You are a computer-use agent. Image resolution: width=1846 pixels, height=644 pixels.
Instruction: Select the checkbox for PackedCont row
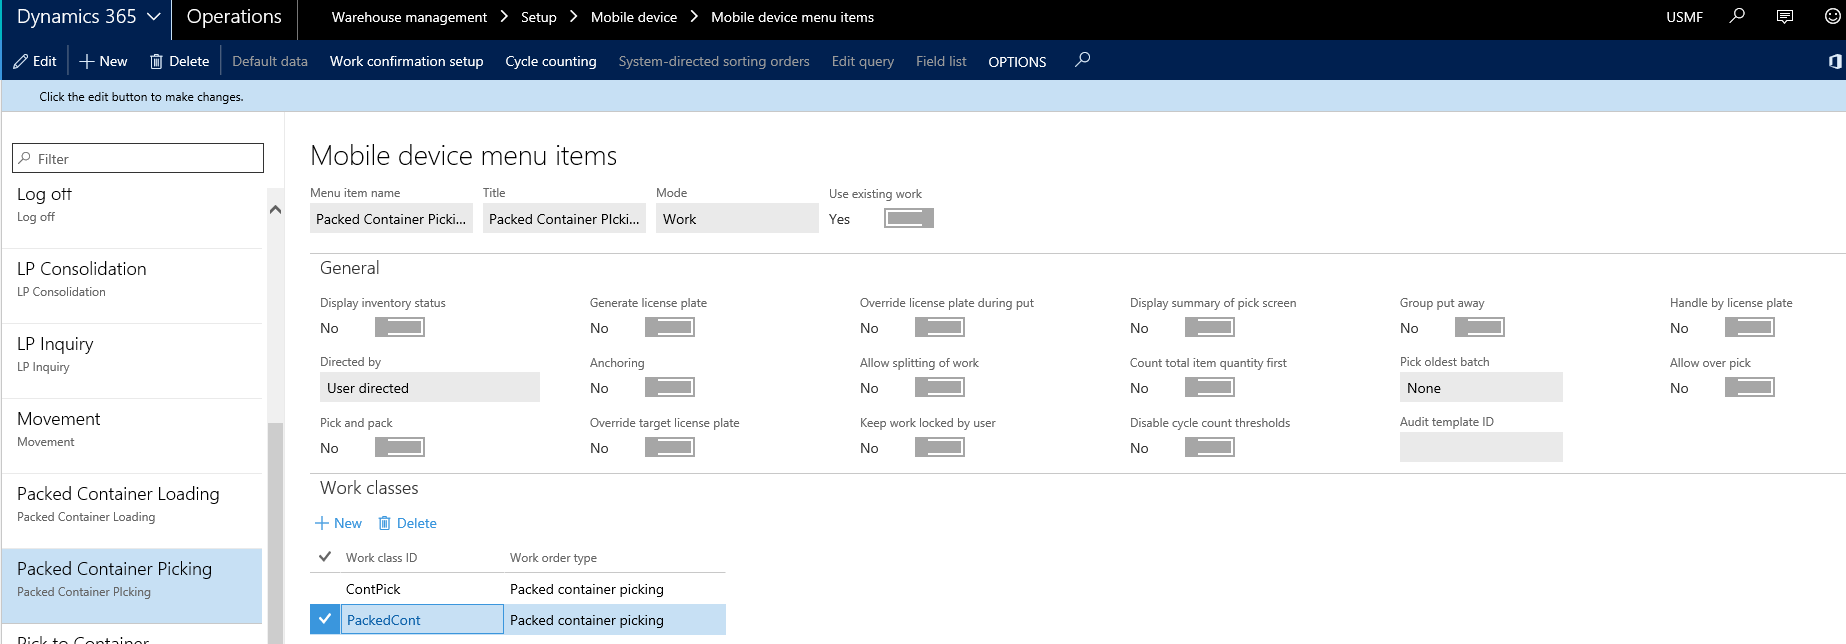[x=324, y=620]
